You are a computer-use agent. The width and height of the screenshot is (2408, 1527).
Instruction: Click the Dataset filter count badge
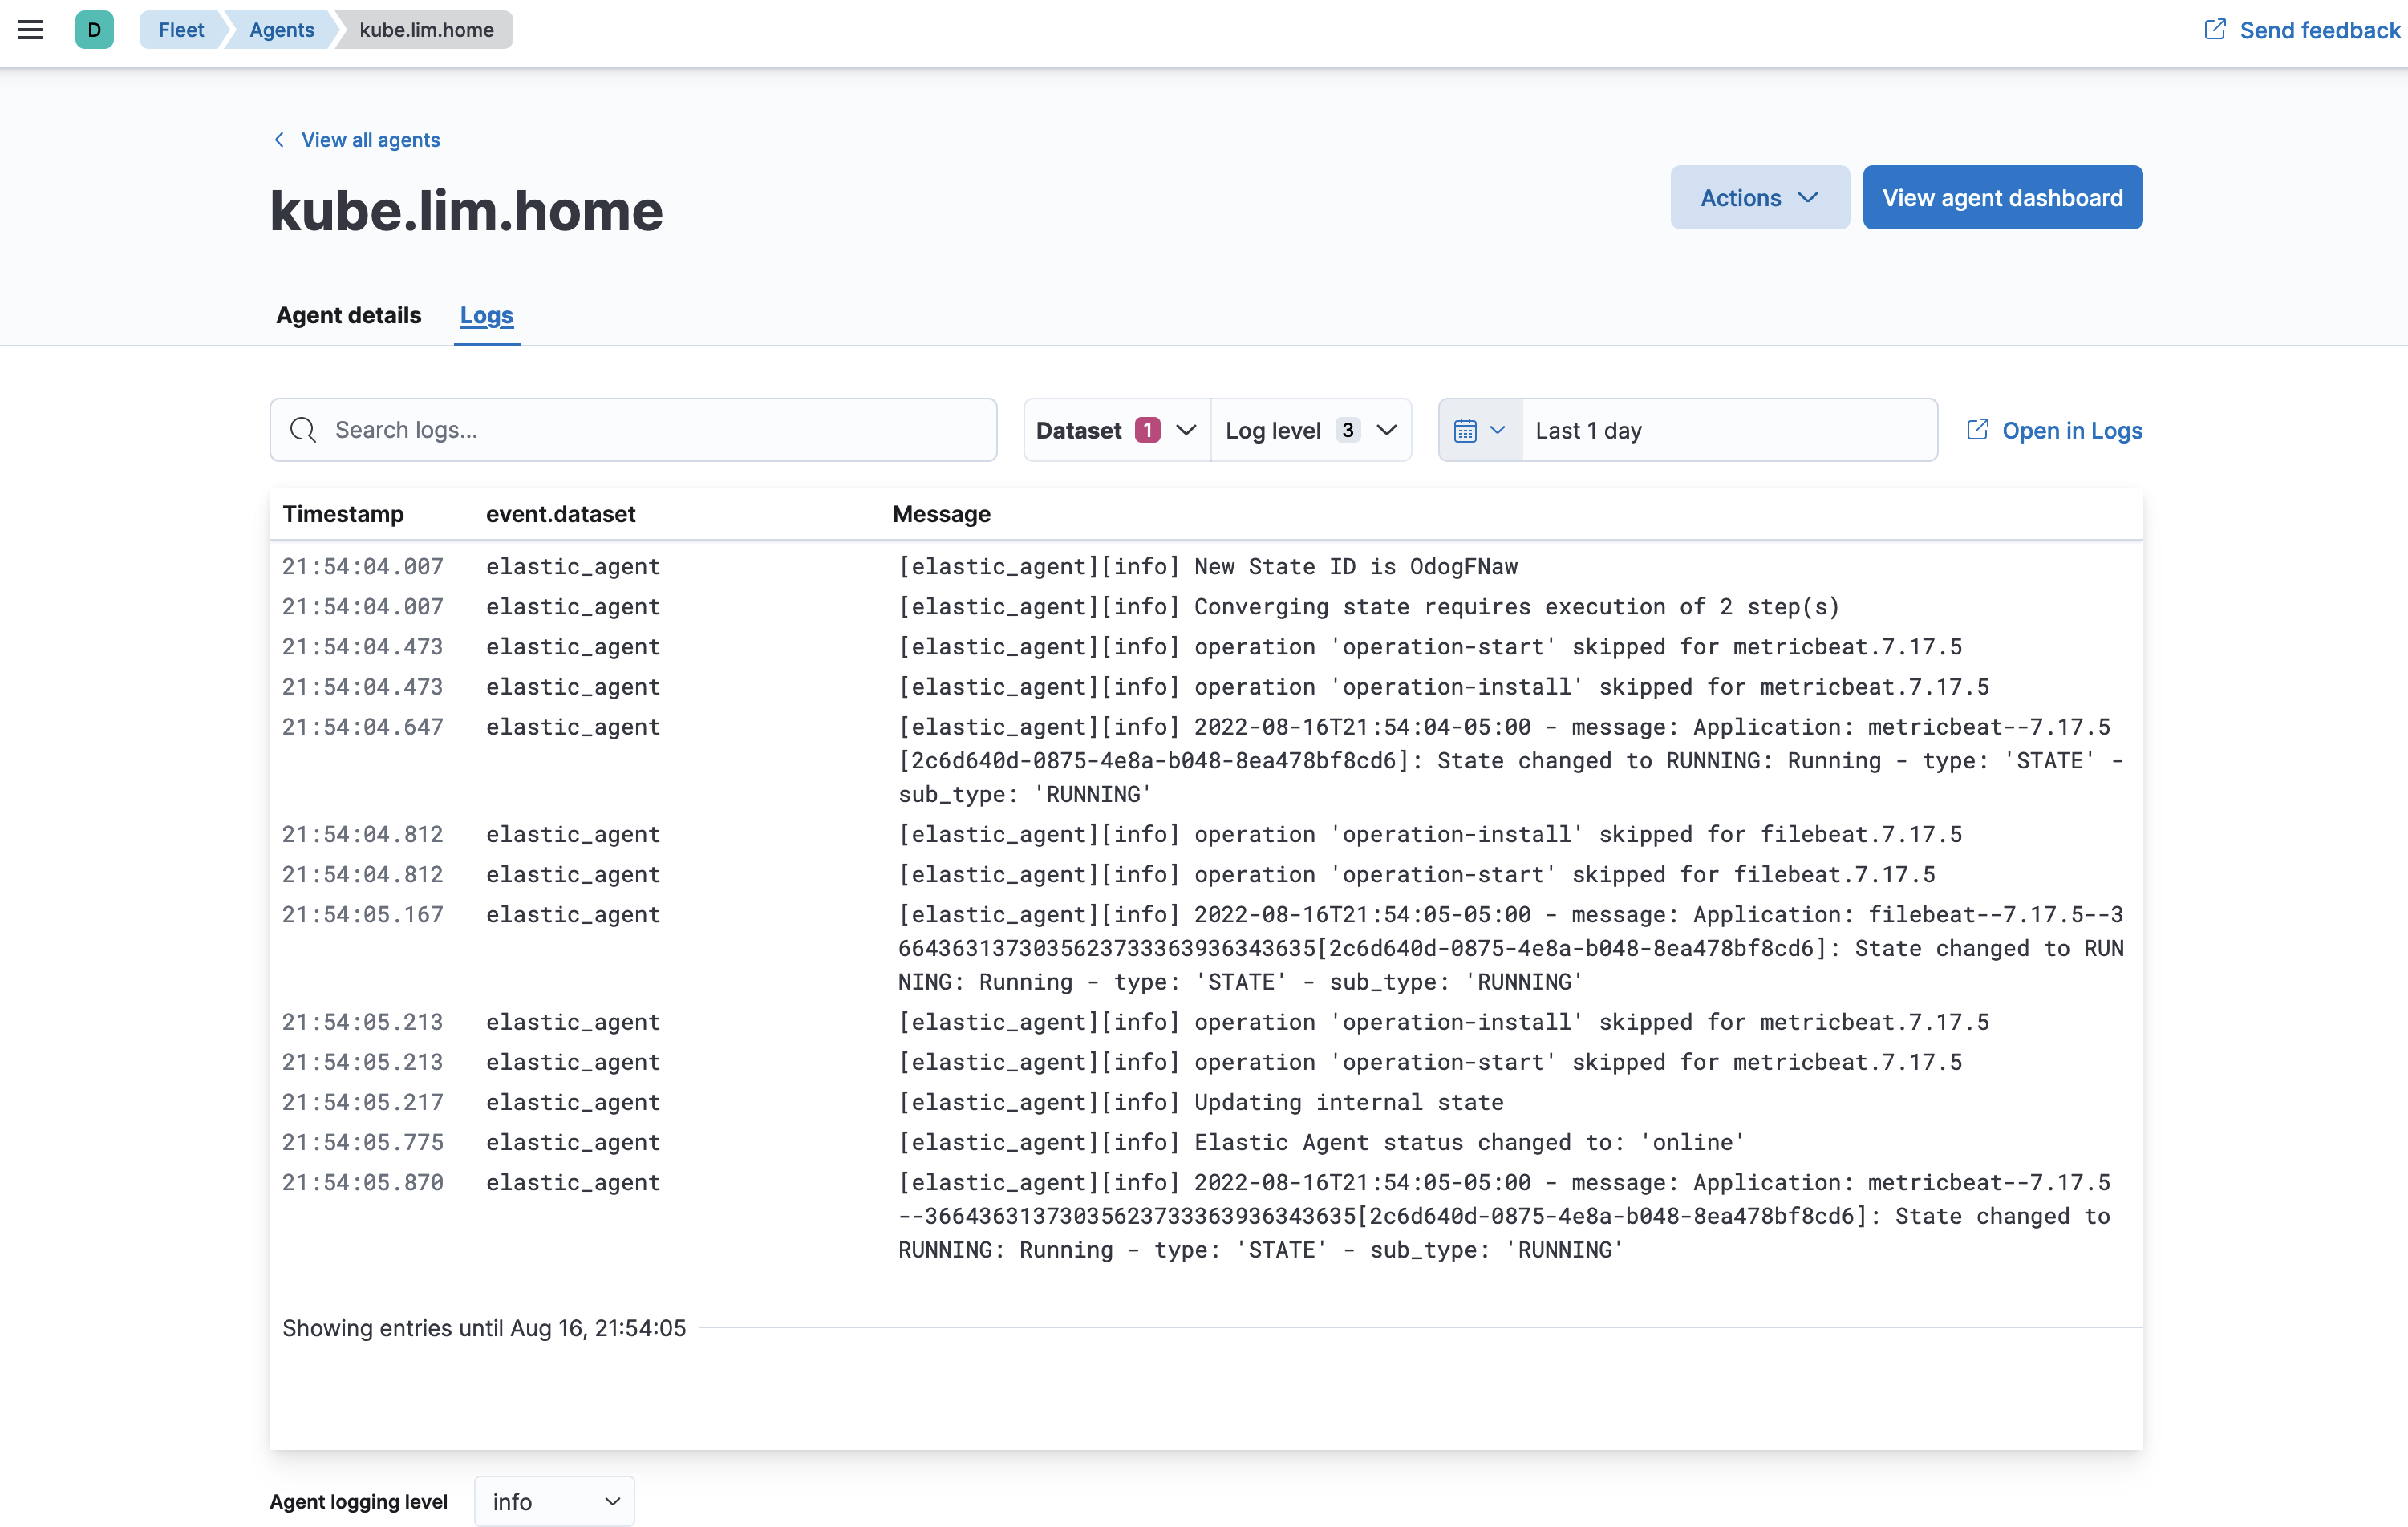click(1147, 430)
